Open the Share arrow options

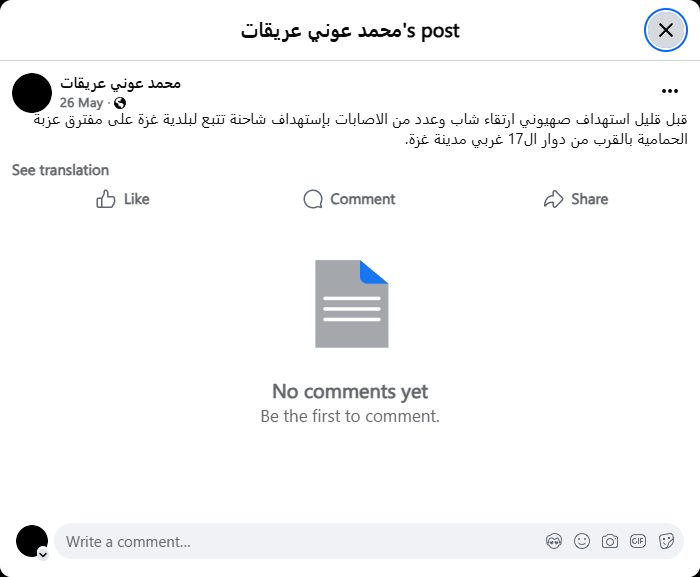[x=575, y=199]
